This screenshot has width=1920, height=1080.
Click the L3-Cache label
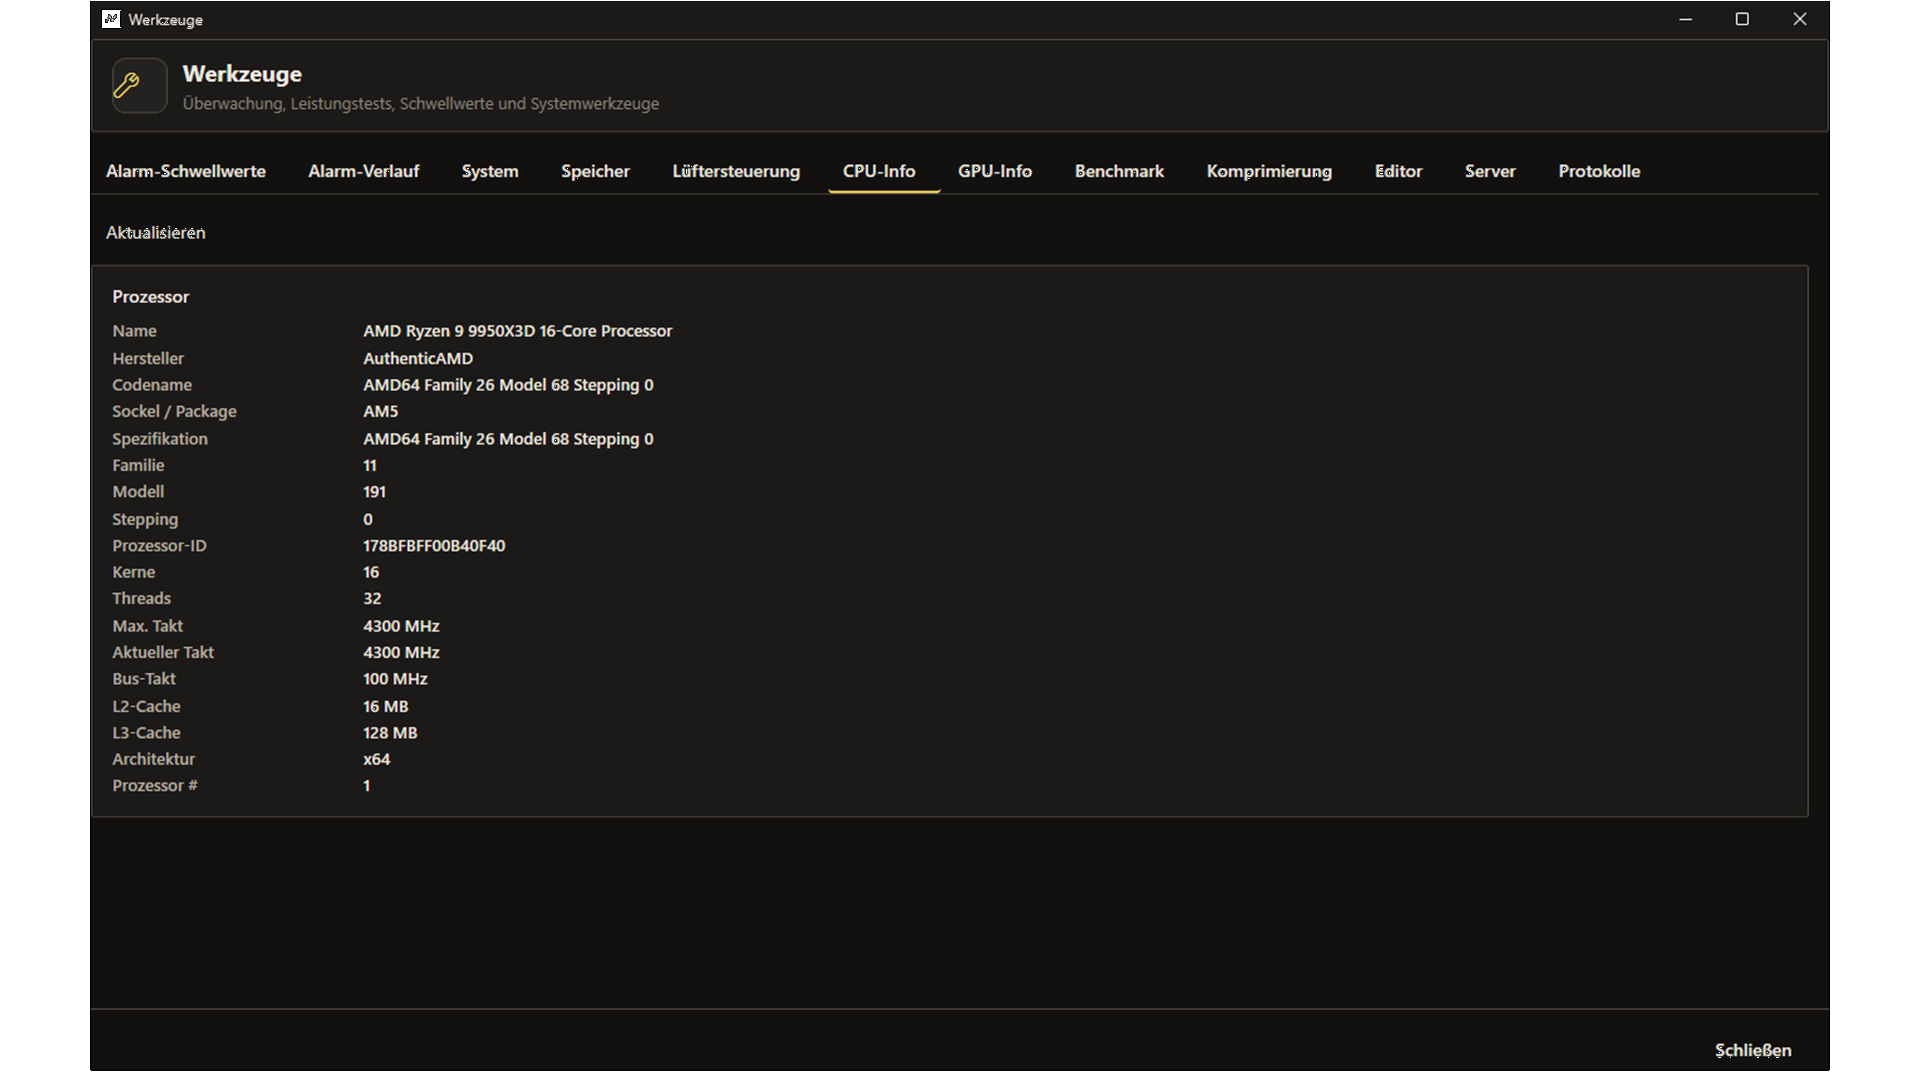pyautogui.click(x=146, y=733)
